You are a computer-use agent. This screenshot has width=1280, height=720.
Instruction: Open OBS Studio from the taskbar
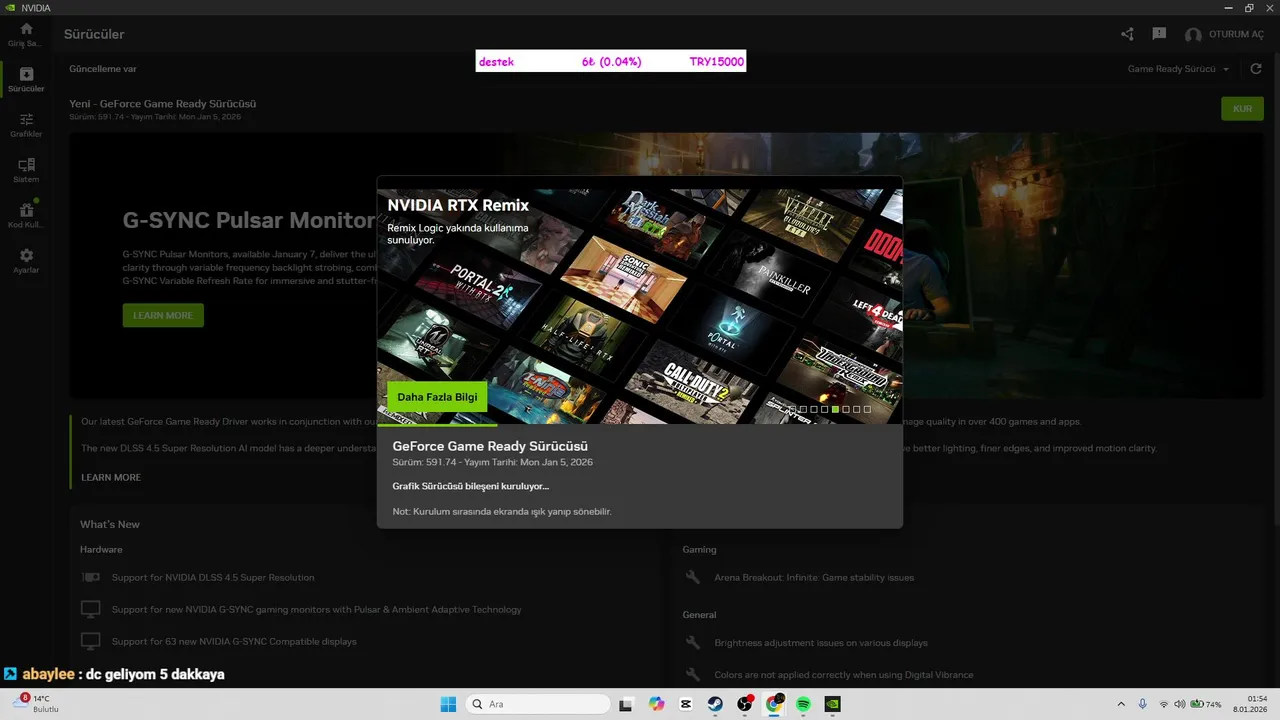pos(745,704)
